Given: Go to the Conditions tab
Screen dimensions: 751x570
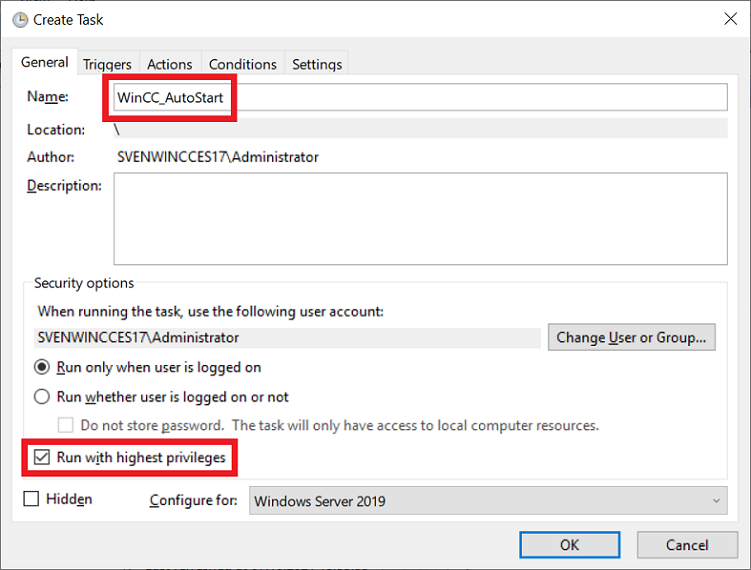Looking at the screenshot, I should click(x=243, y=64).
